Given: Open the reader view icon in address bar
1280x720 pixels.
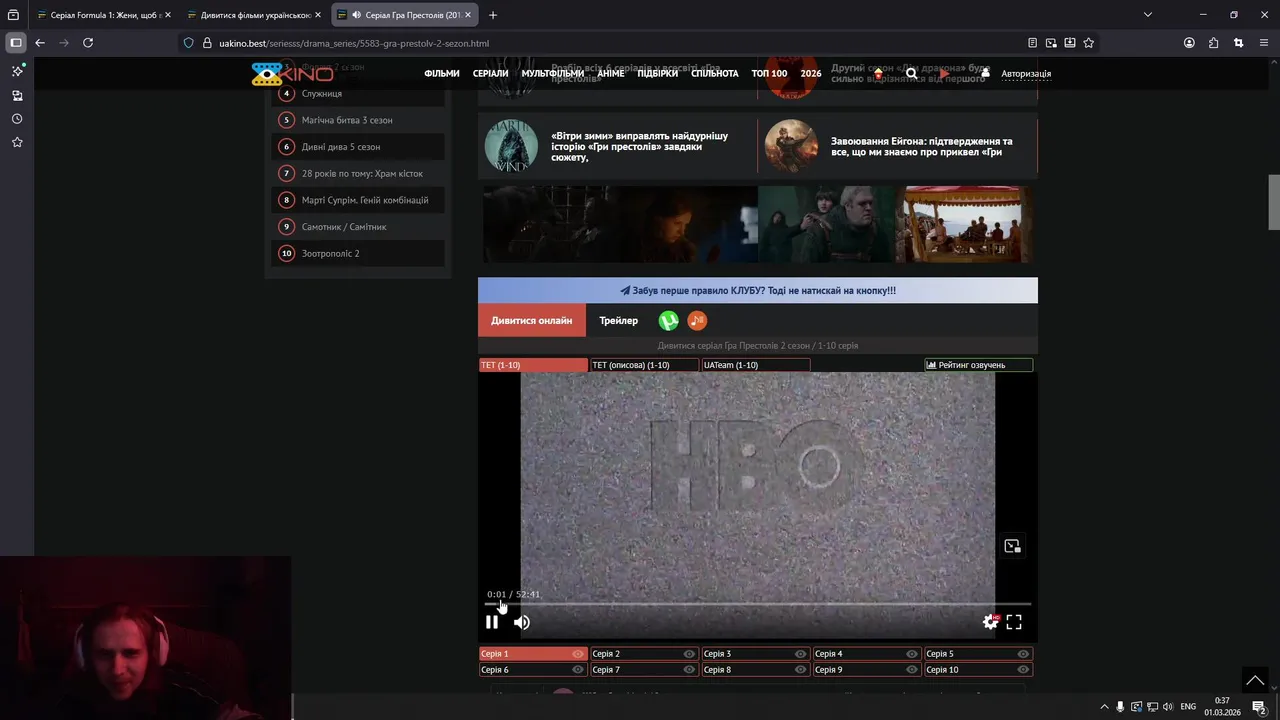Looking at the screenshot, I should click(1032, 43).
